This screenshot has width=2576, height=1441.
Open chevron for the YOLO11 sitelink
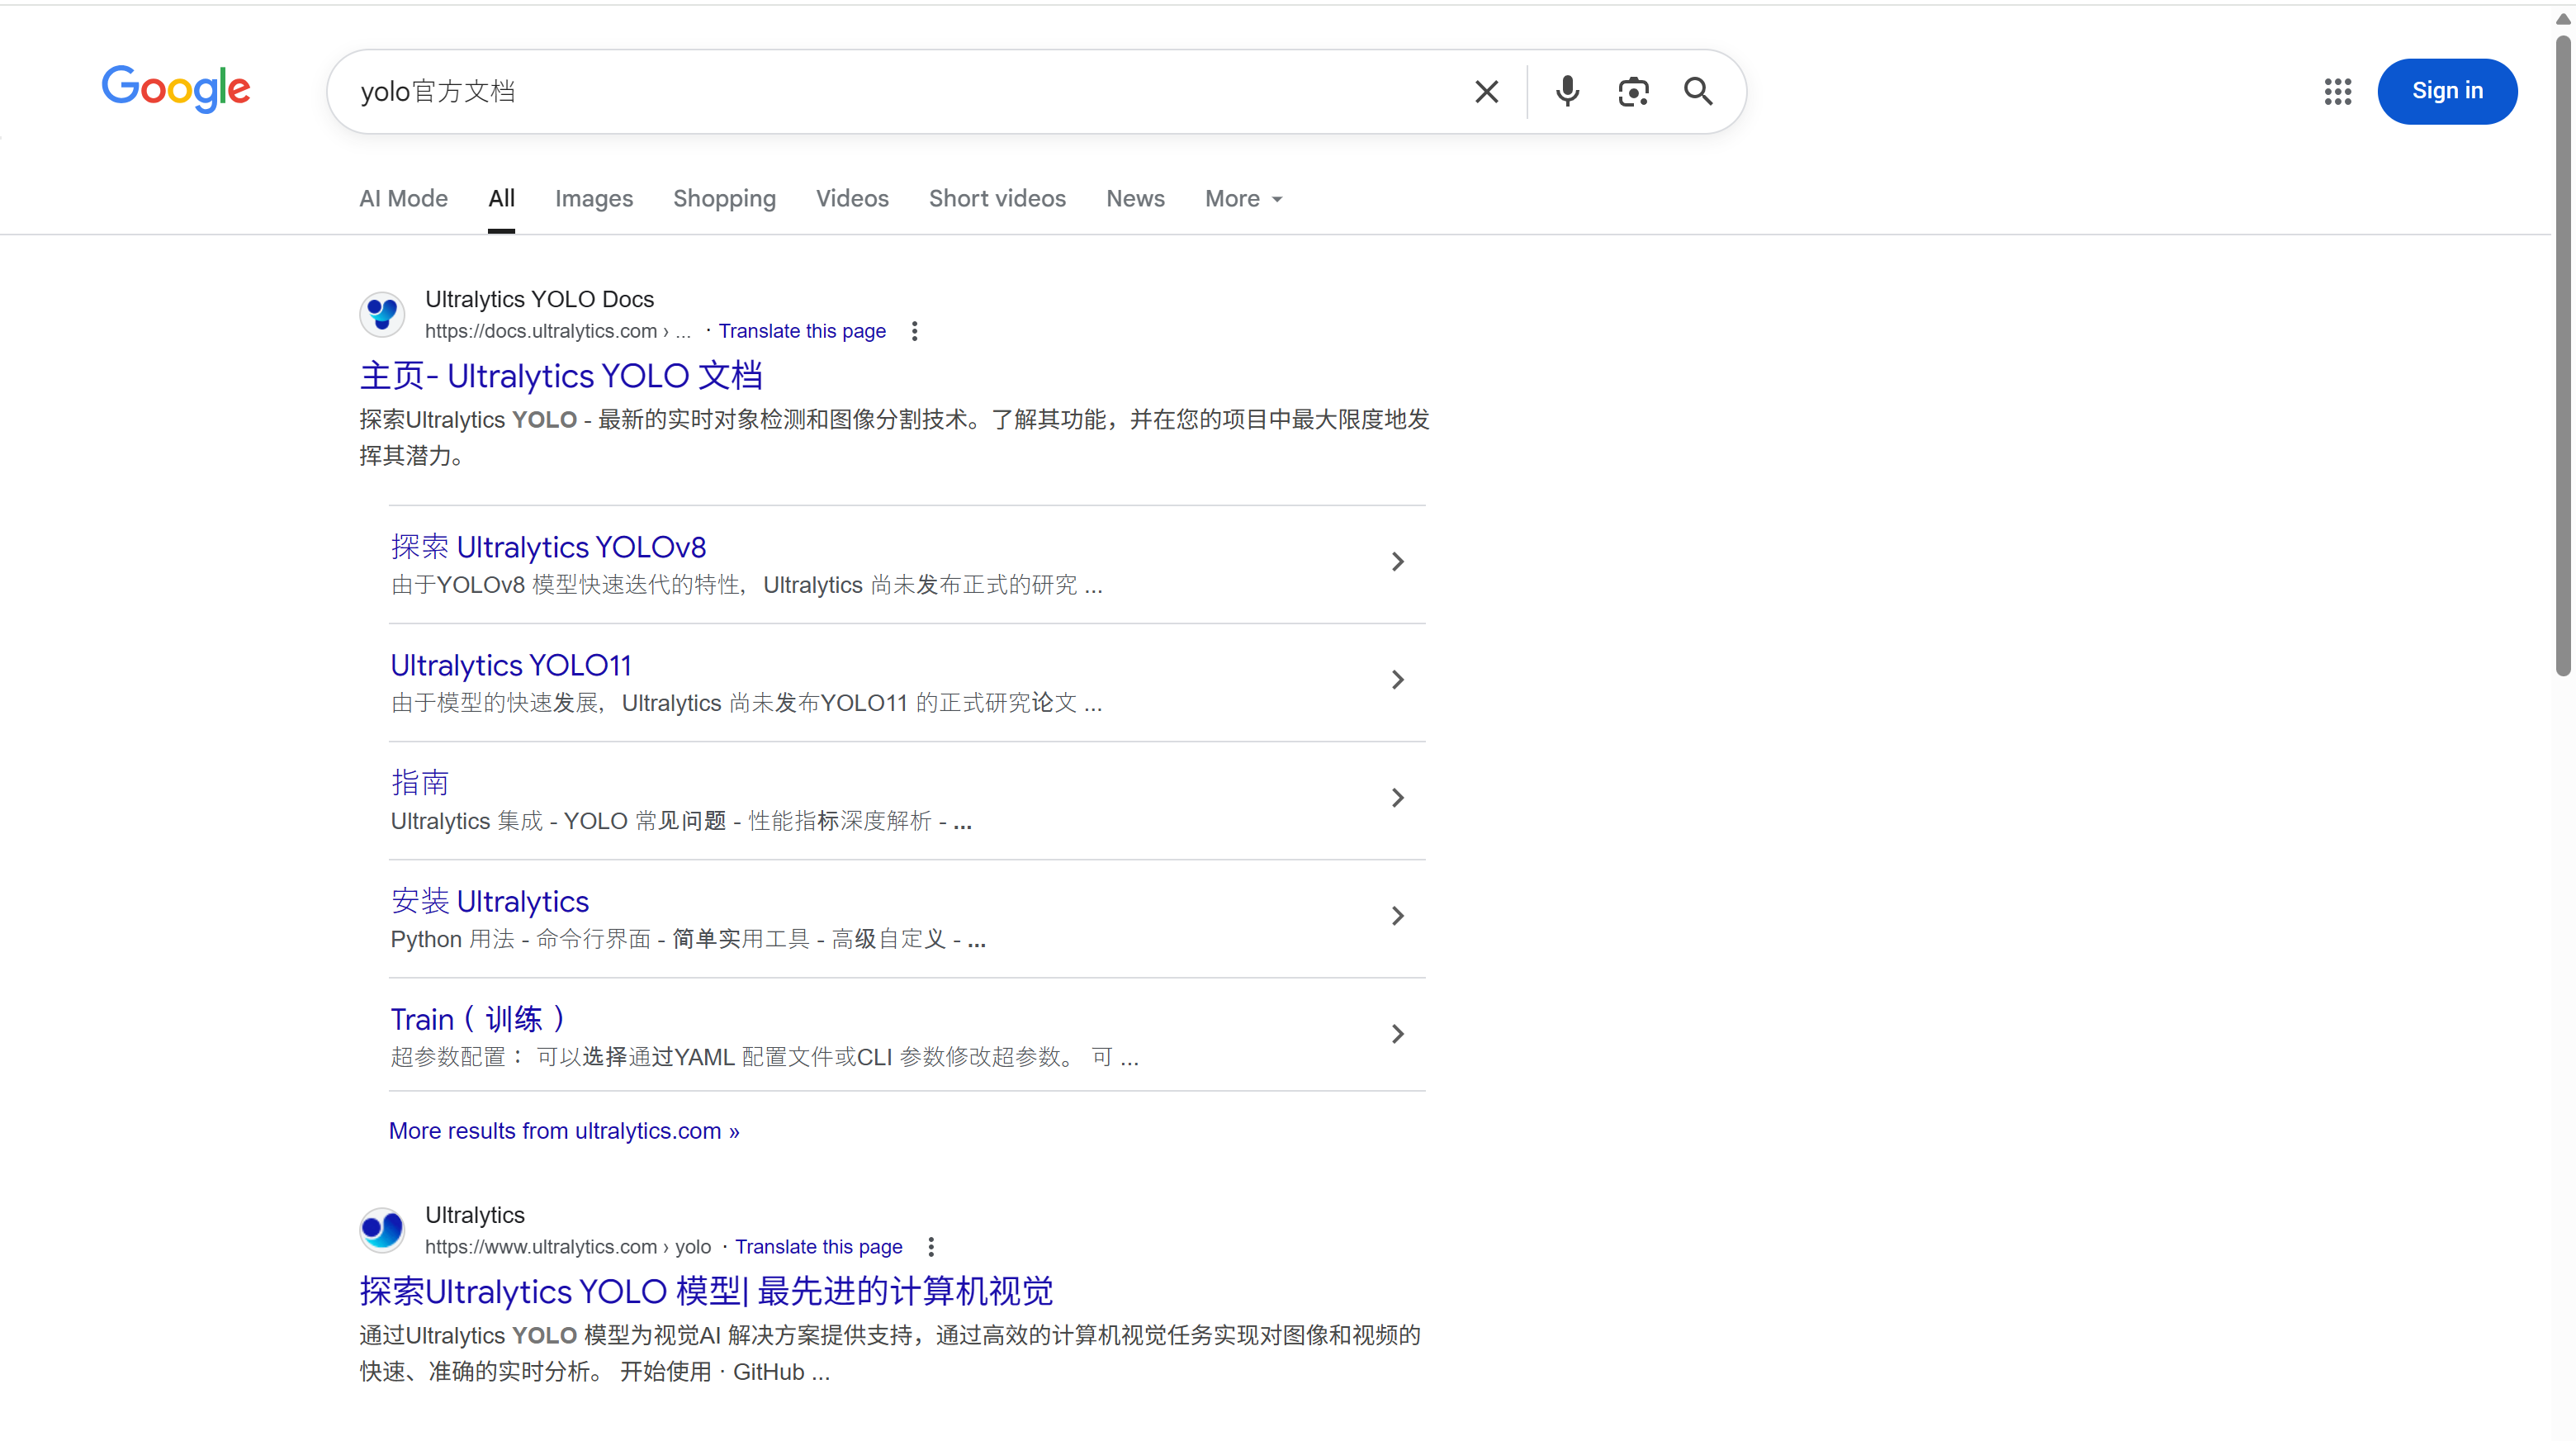[1397, 680]
